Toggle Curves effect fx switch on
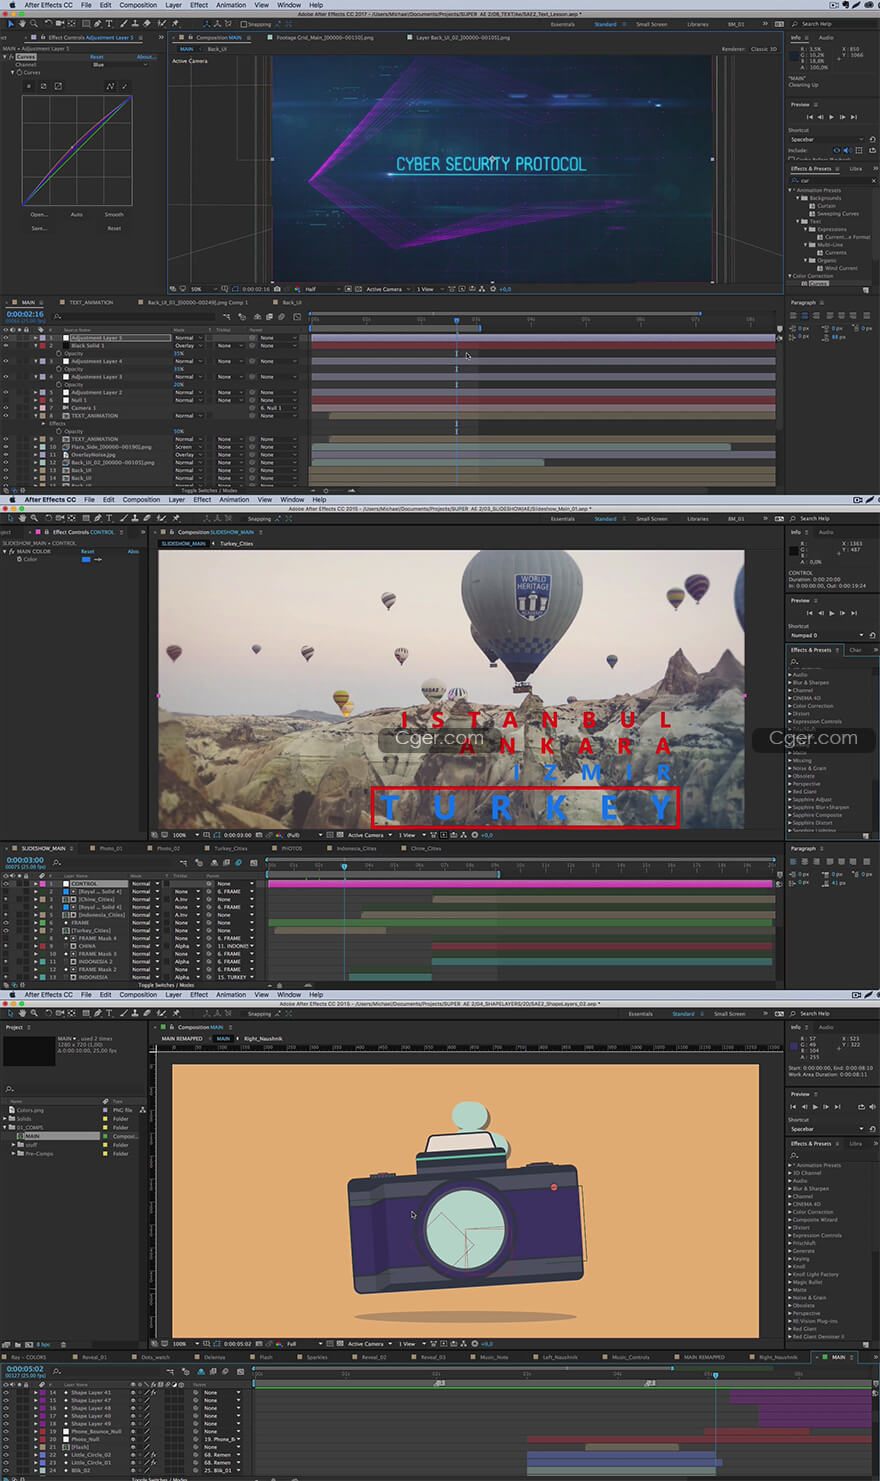Screen dimensions: 880x1481 (x=11, y=57)
